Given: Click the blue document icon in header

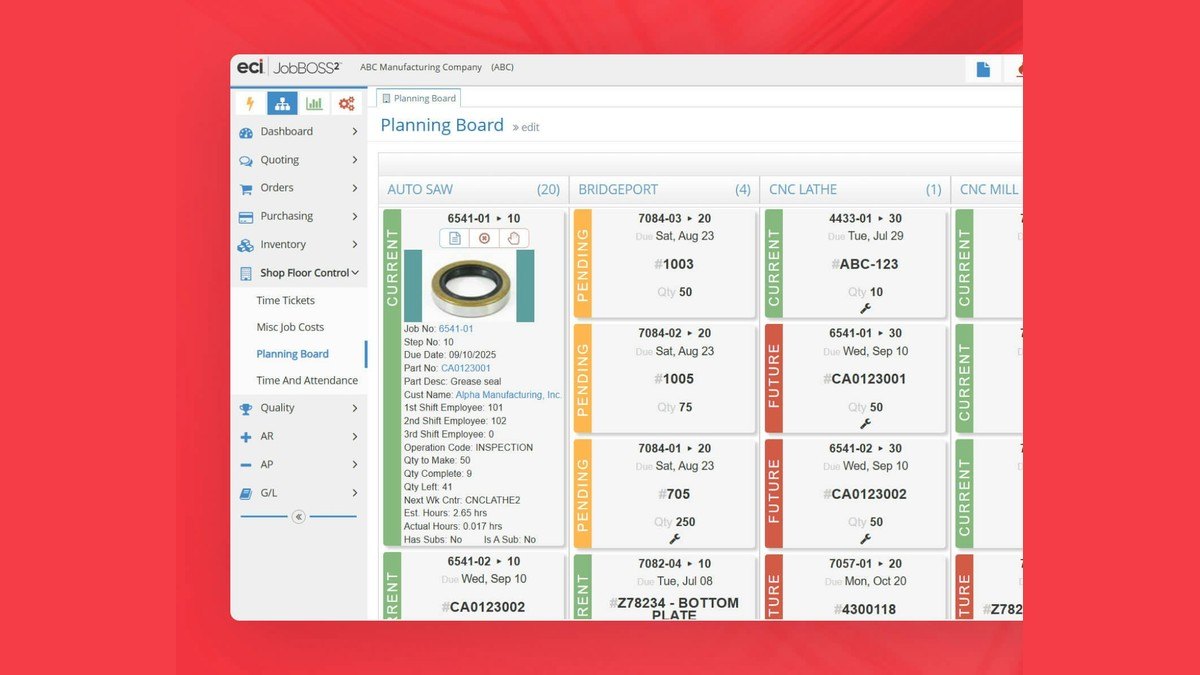Looking at the screenshot, I should pyautogui.click(x=983, y=69).
